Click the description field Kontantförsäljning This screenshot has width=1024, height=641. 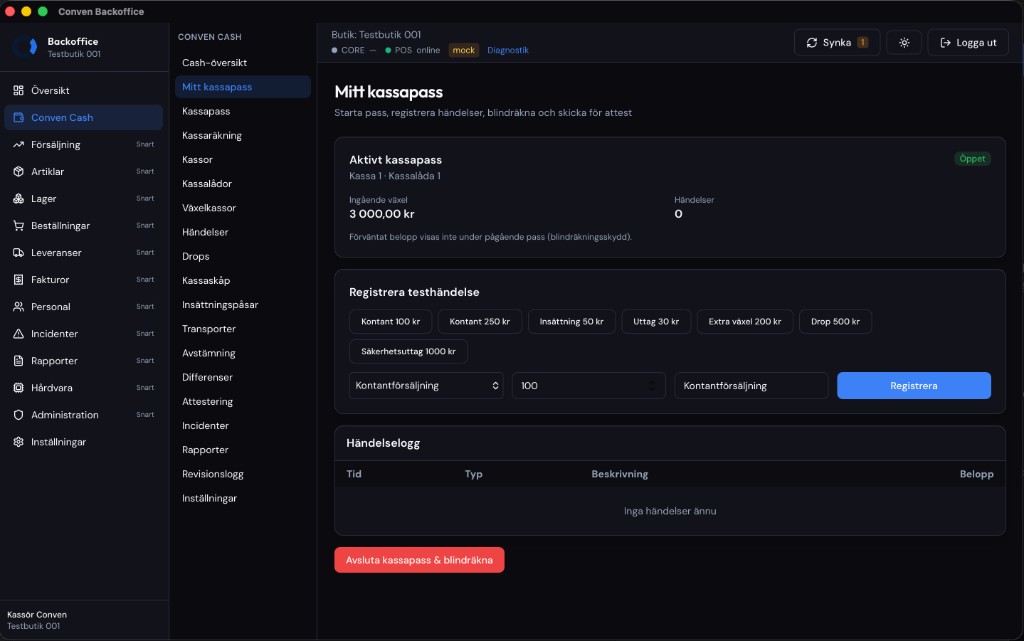[x=751, y=386]
